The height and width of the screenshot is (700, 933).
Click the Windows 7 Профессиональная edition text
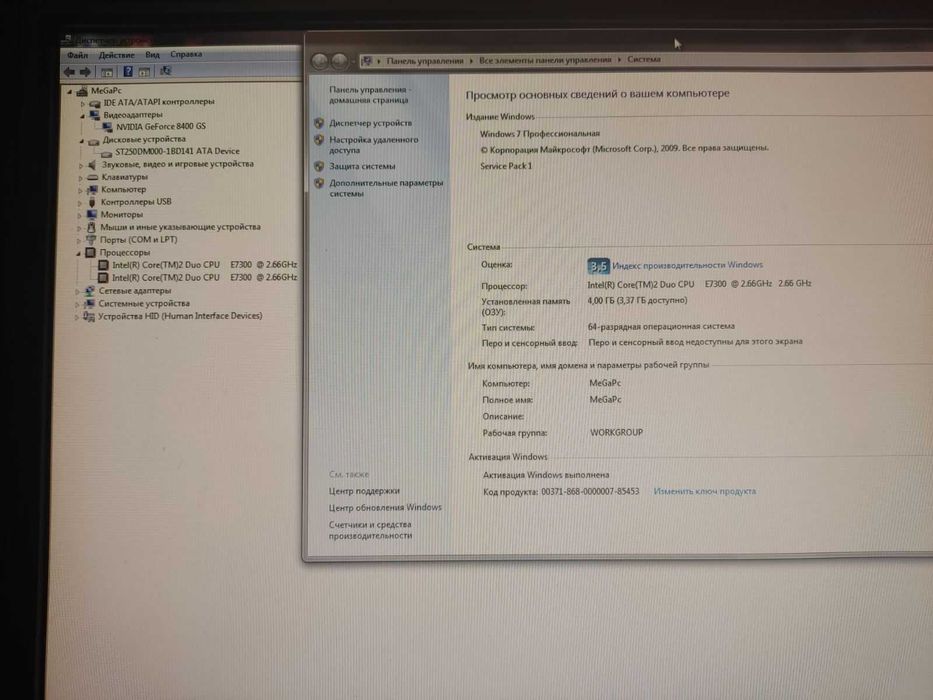click(540, 134)
